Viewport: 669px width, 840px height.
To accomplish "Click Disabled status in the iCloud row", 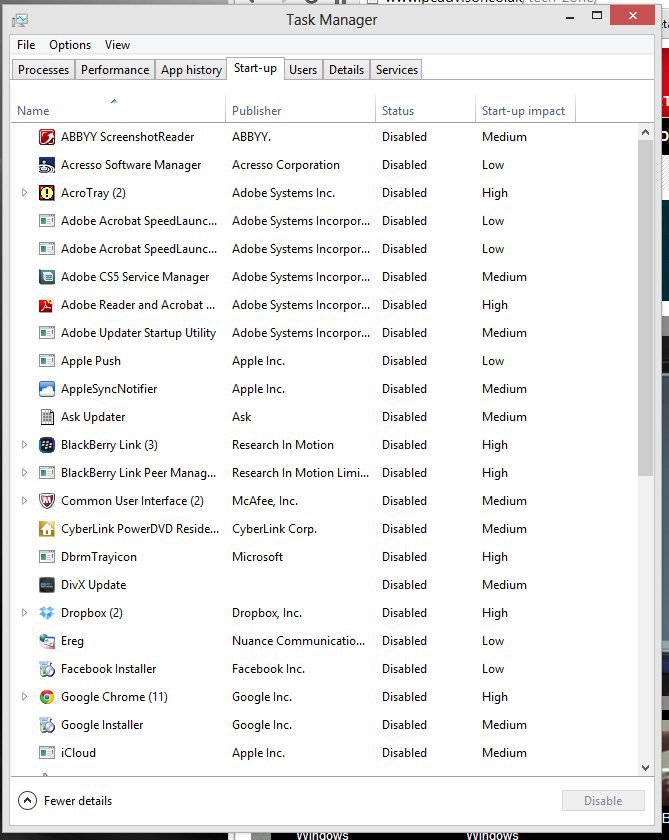I will (404, 753).
